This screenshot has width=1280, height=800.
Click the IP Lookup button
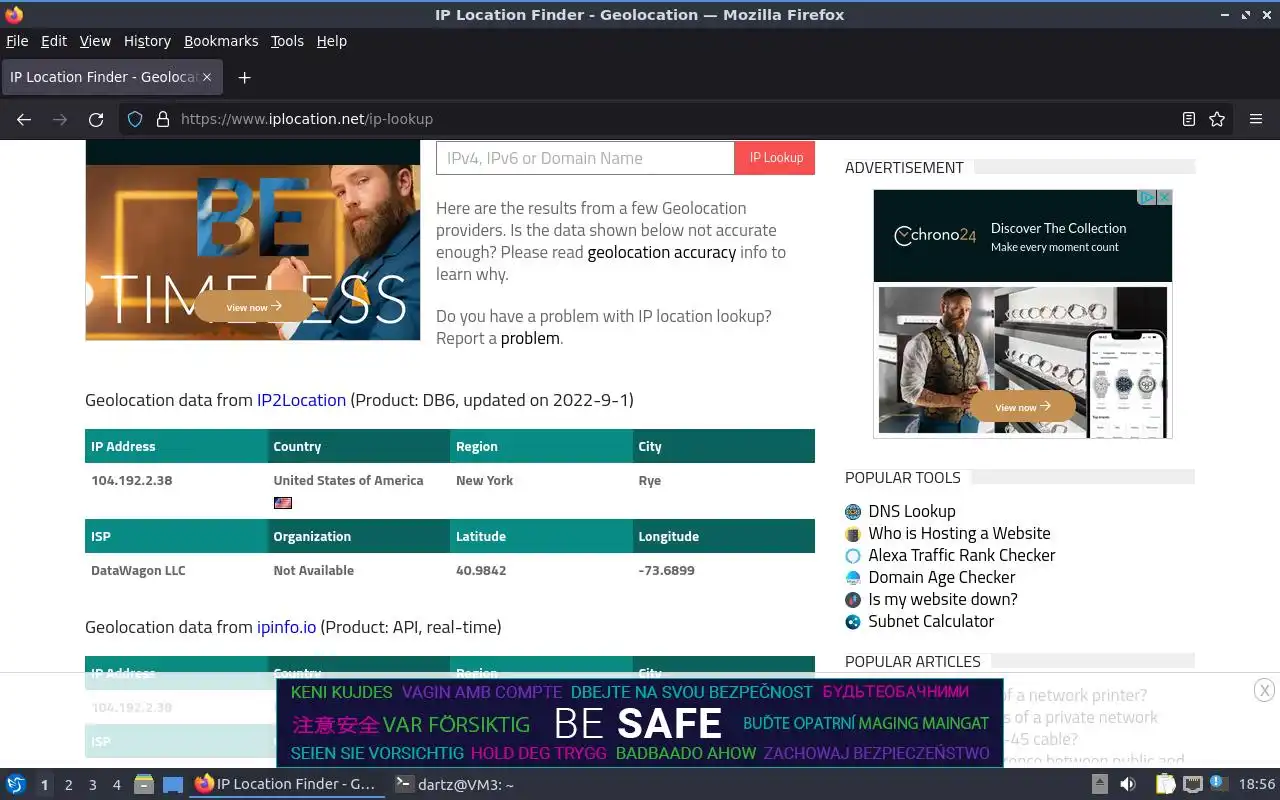coord(775,158)
